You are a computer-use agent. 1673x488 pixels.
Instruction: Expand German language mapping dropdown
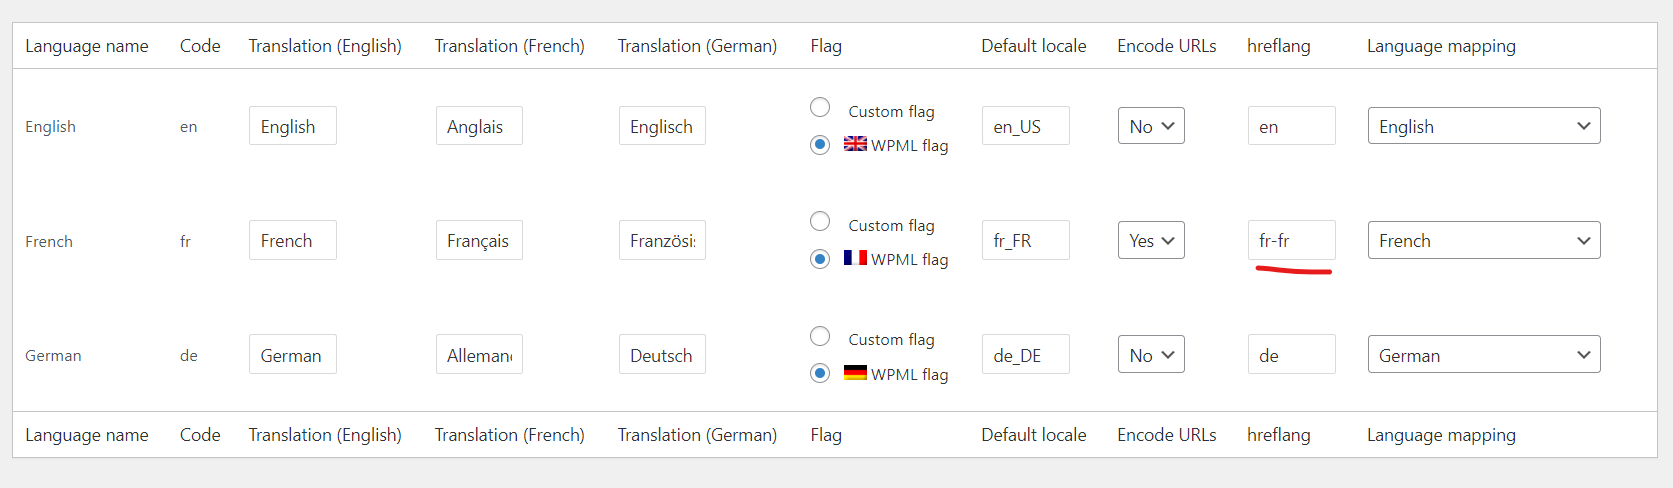coord(1484,355)
